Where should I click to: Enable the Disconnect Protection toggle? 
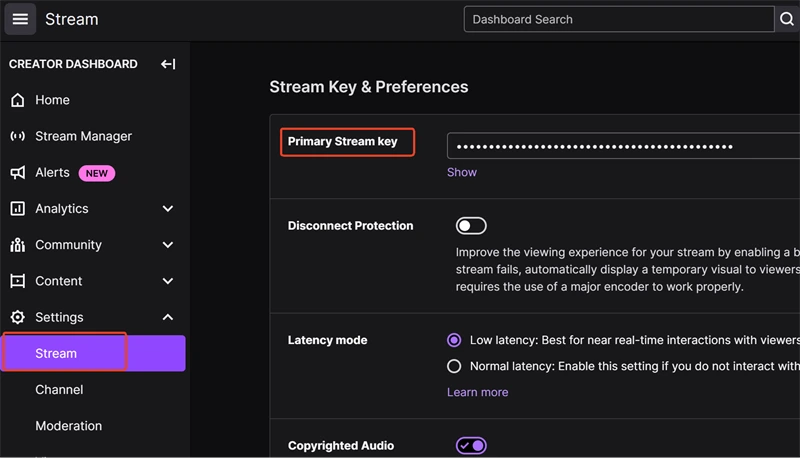pos(471,226)
